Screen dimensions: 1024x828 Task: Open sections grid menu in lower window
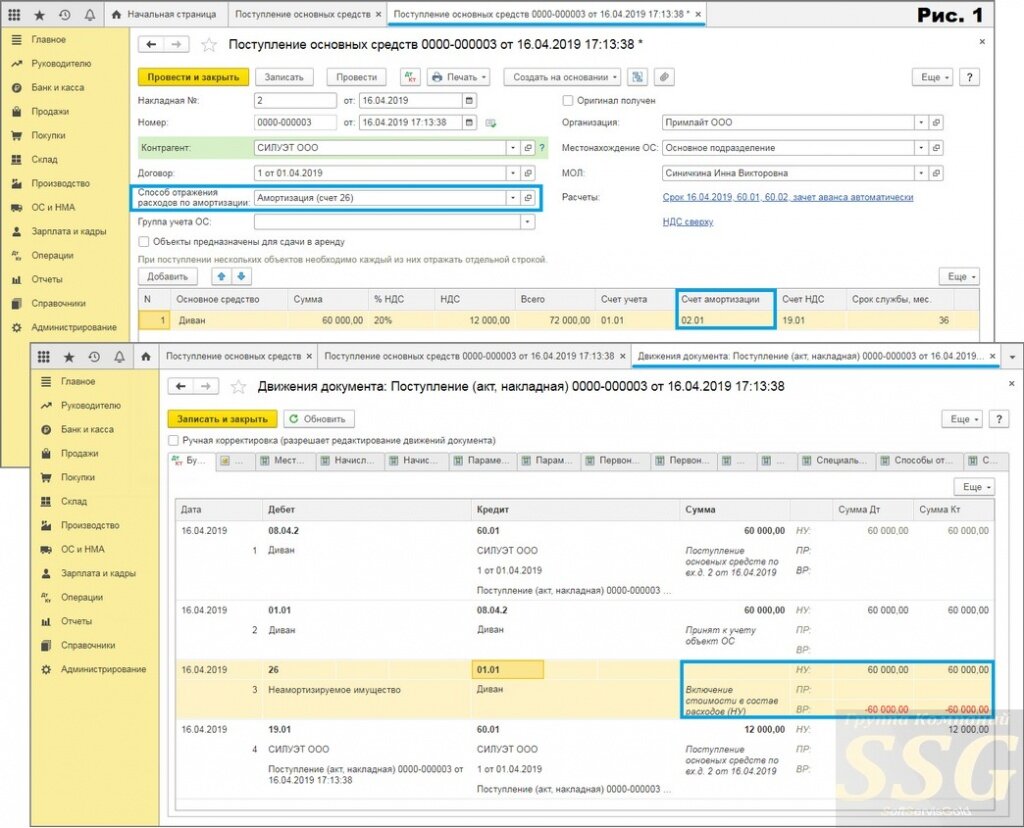click(x=44, y=357)
